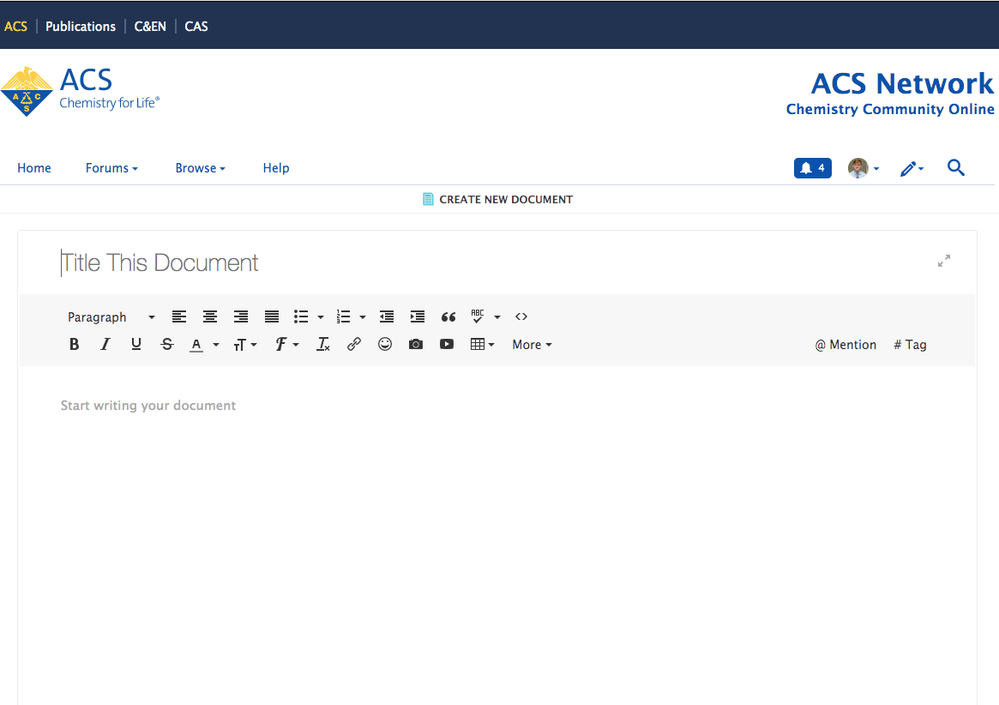Toggle italic formatting

tap(105, 344)
